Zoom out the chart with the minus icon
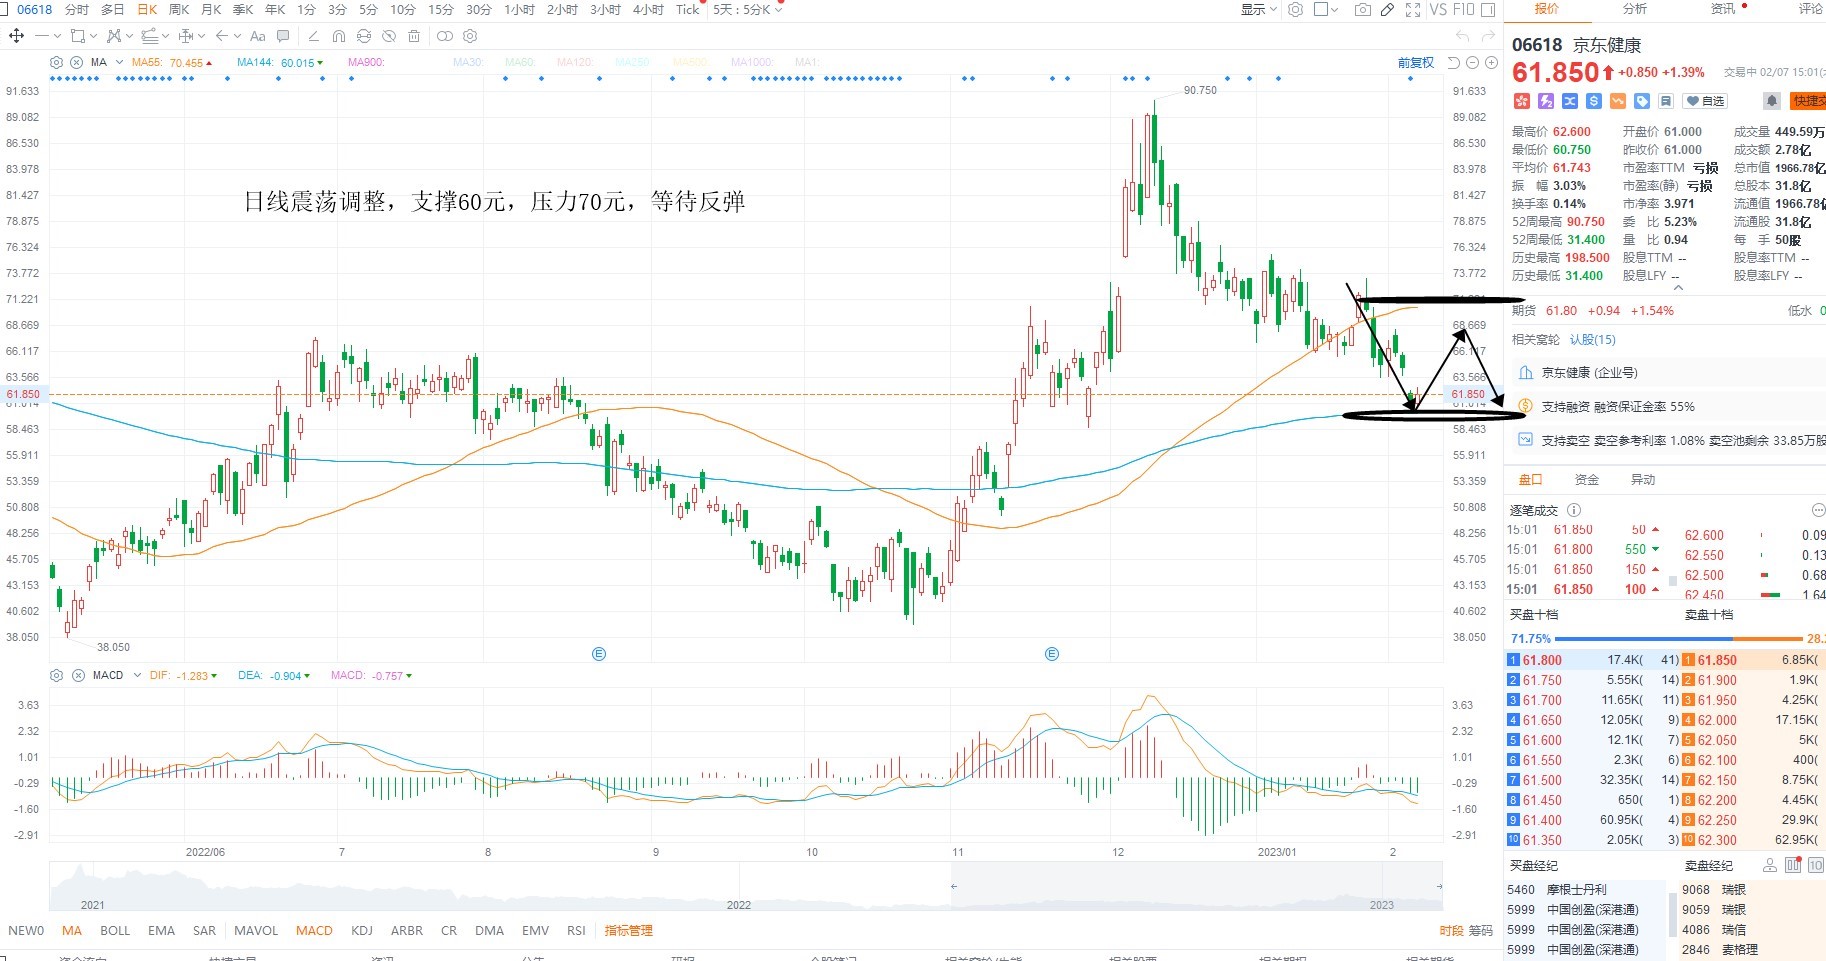Viewport: 1826px width, 961px height. [x=1473, y=63]
